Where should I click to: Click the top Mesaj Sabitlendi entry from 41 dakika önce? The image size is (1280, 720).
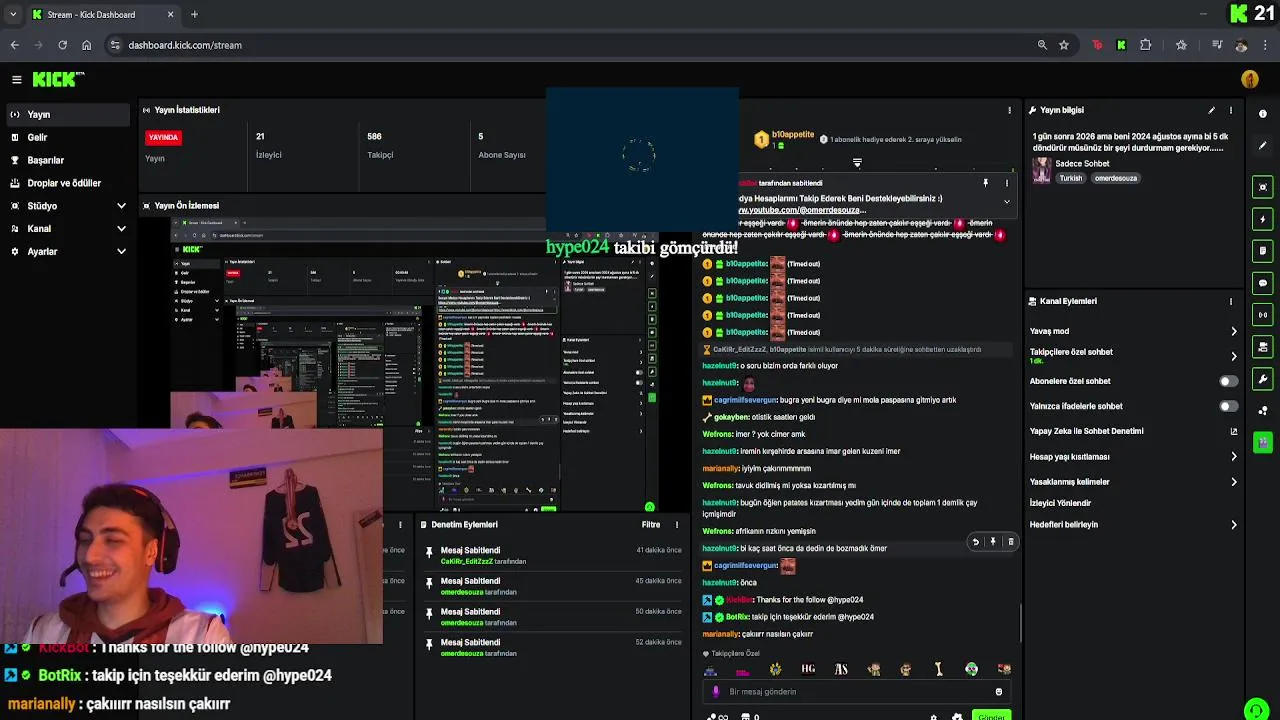(x=553, y=555)
